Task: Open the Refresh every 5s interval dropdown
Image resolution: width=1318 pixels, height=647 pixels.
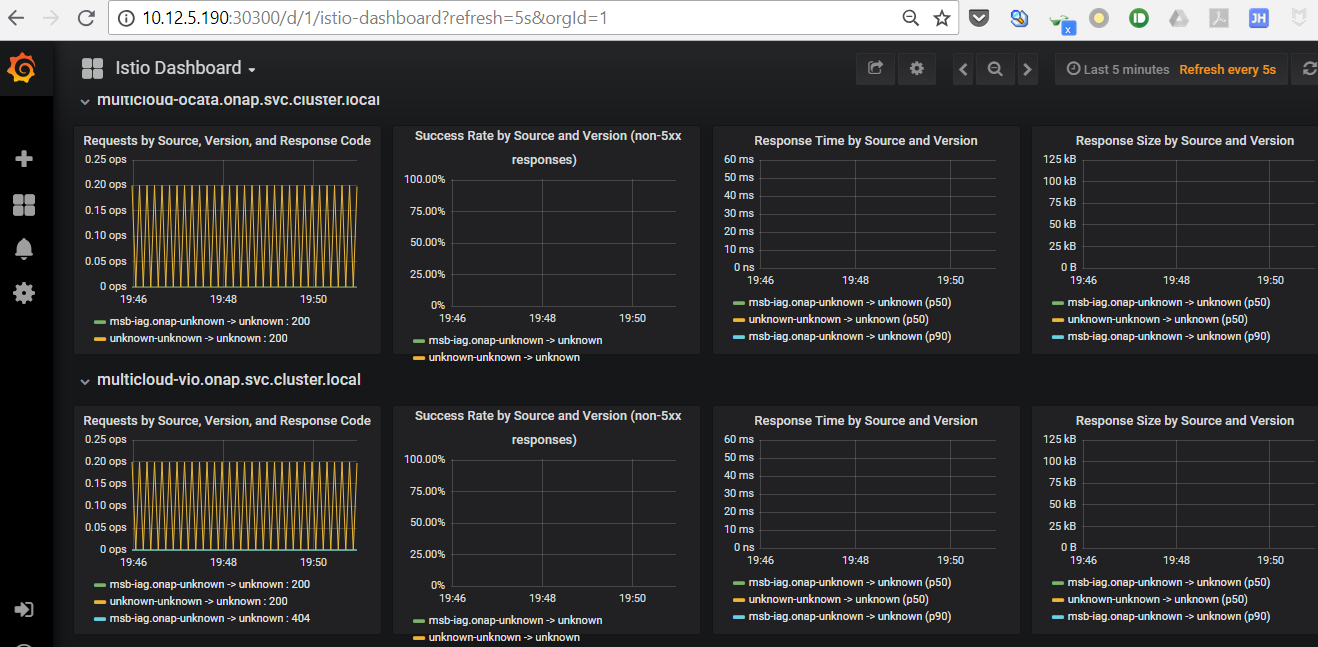Action: click(x=1228, y=69)
